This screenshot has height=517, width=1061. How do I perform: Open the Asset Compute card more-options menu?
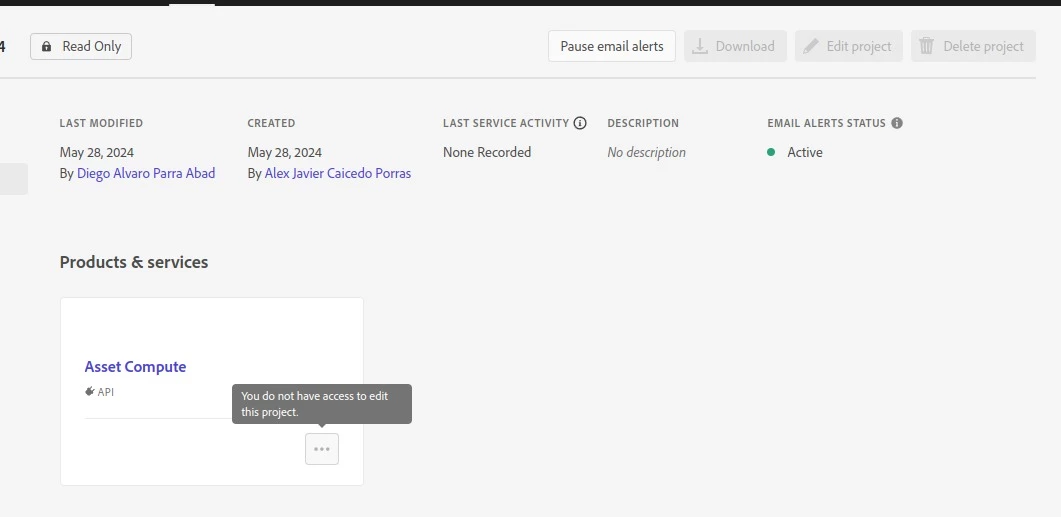coord(322,449)
